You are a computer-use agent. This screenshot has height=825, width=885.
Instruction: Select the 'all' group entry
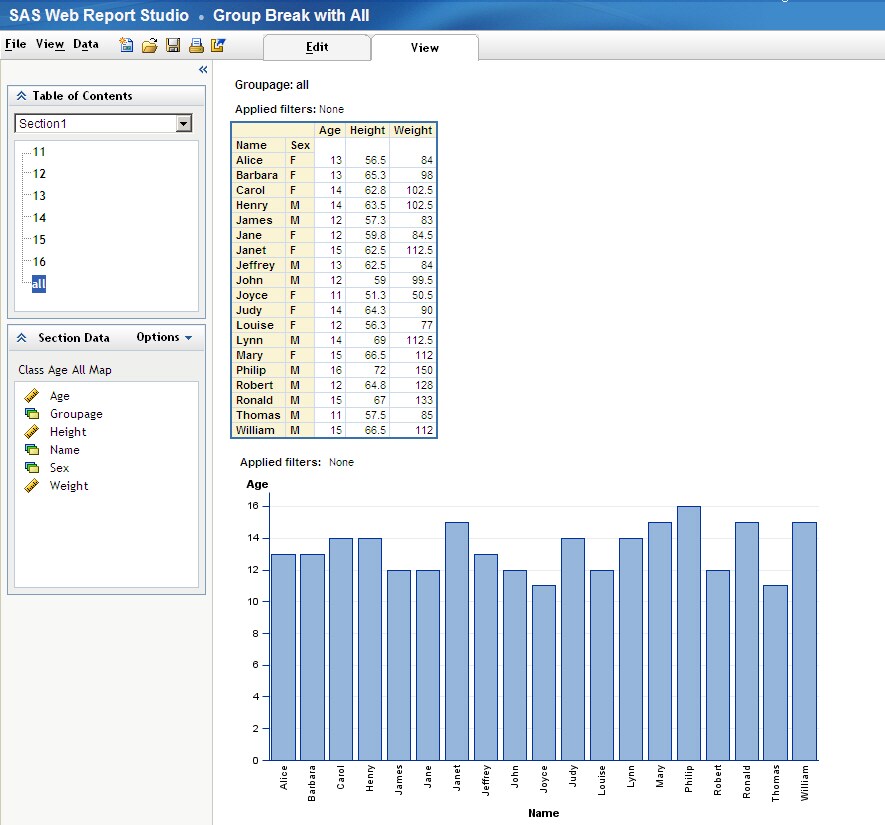point(39,284)
